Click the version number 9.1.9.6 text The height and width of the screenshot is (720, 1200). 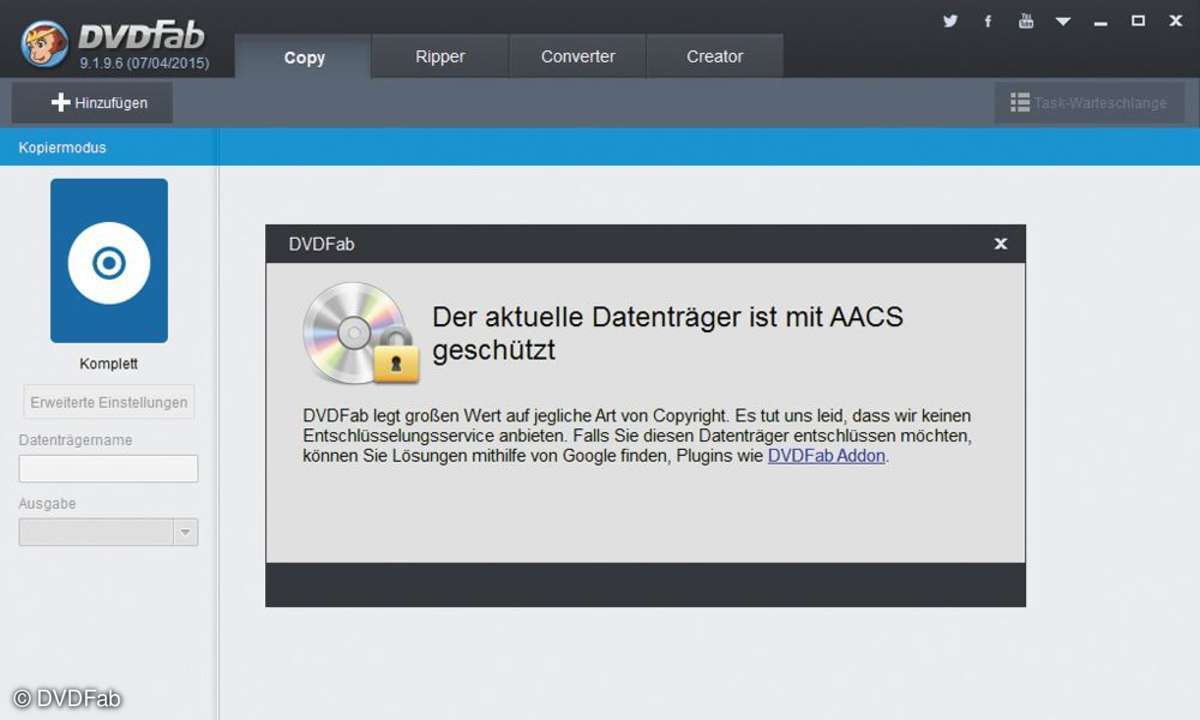pyautogui.click(x=145, y=62)
